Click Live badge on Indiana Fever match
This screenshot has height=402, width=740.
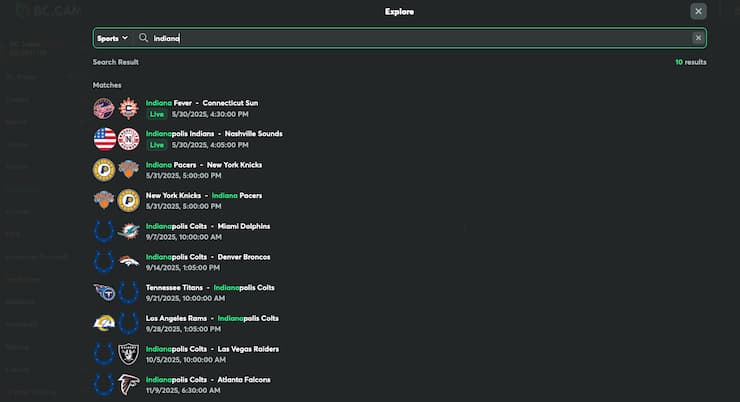click(157, 114)
